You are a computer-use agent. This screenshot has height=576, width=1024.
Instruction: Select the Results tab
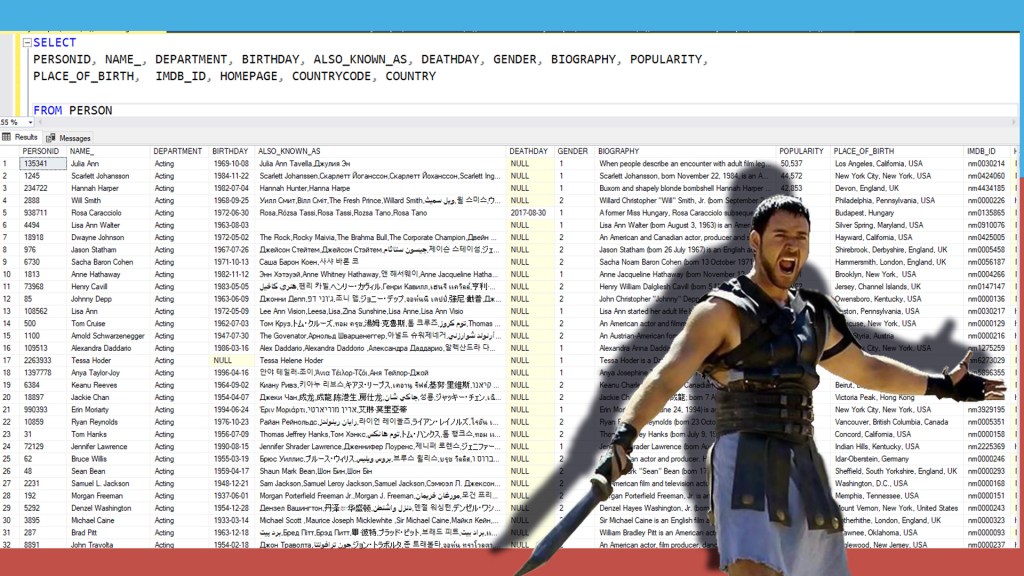point(25,137)
